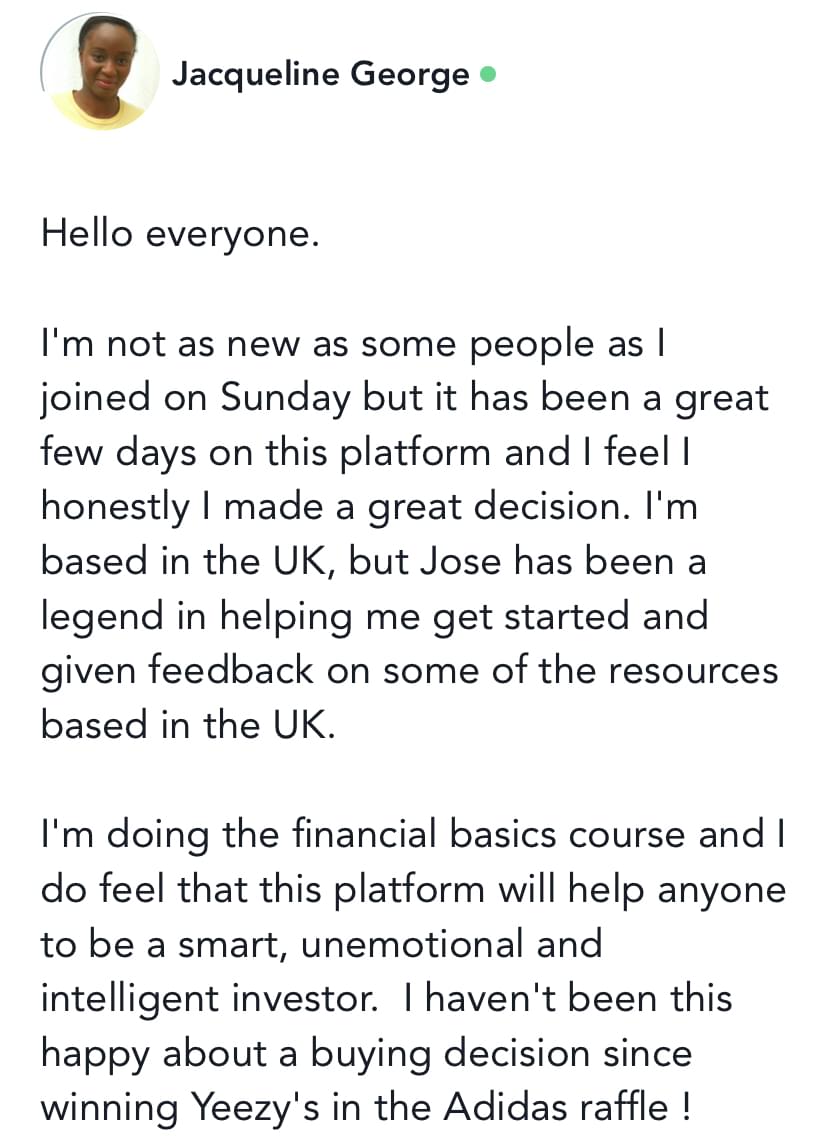This screenshot has width=828, height=1139.
Task: Click the 'Hello everyone.' greeting line
Action: pyautogui.click(x=180, y=235)
